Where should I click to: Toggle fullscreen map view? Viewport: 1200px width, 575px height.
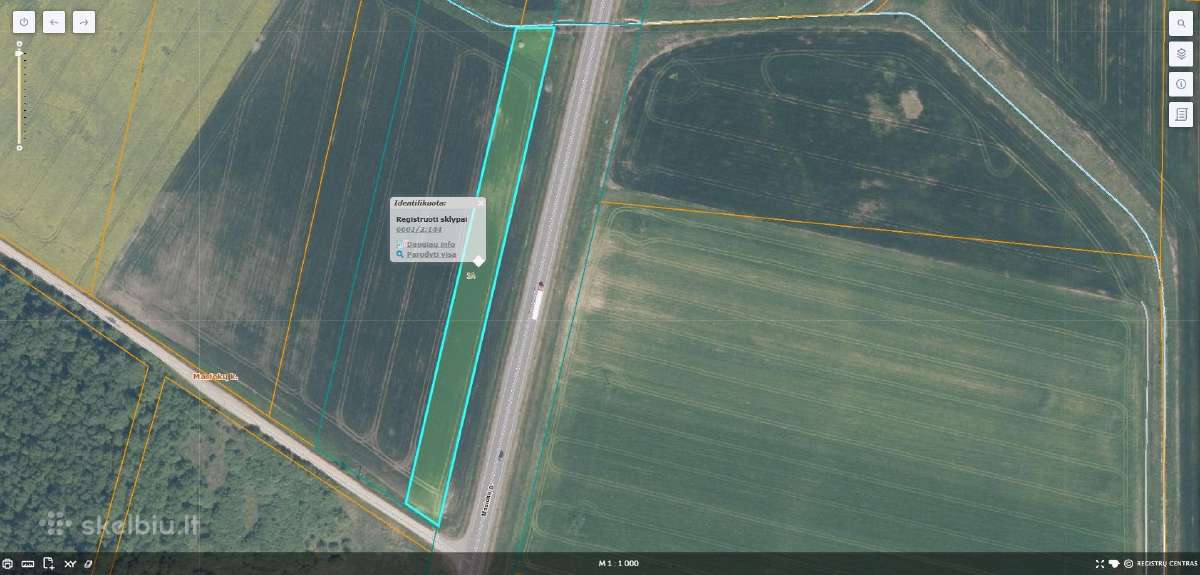(1100, 564)
